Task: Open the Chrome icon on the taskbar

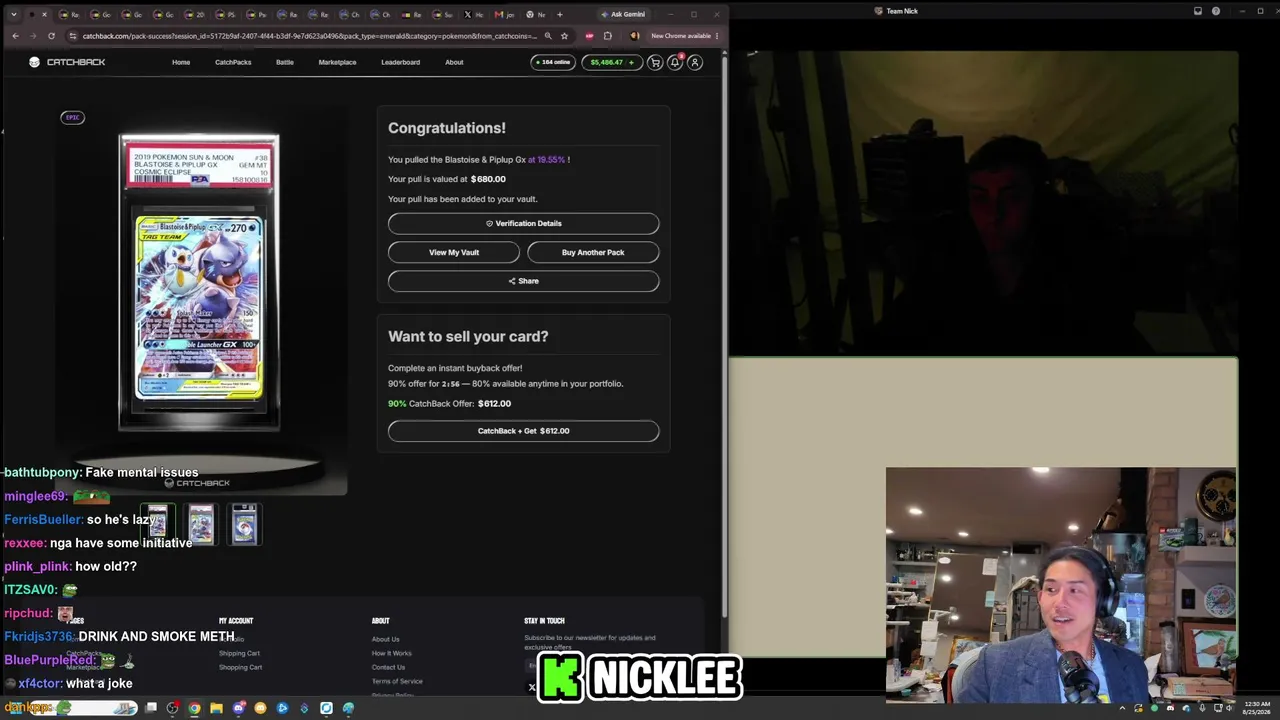Action: 194,708
